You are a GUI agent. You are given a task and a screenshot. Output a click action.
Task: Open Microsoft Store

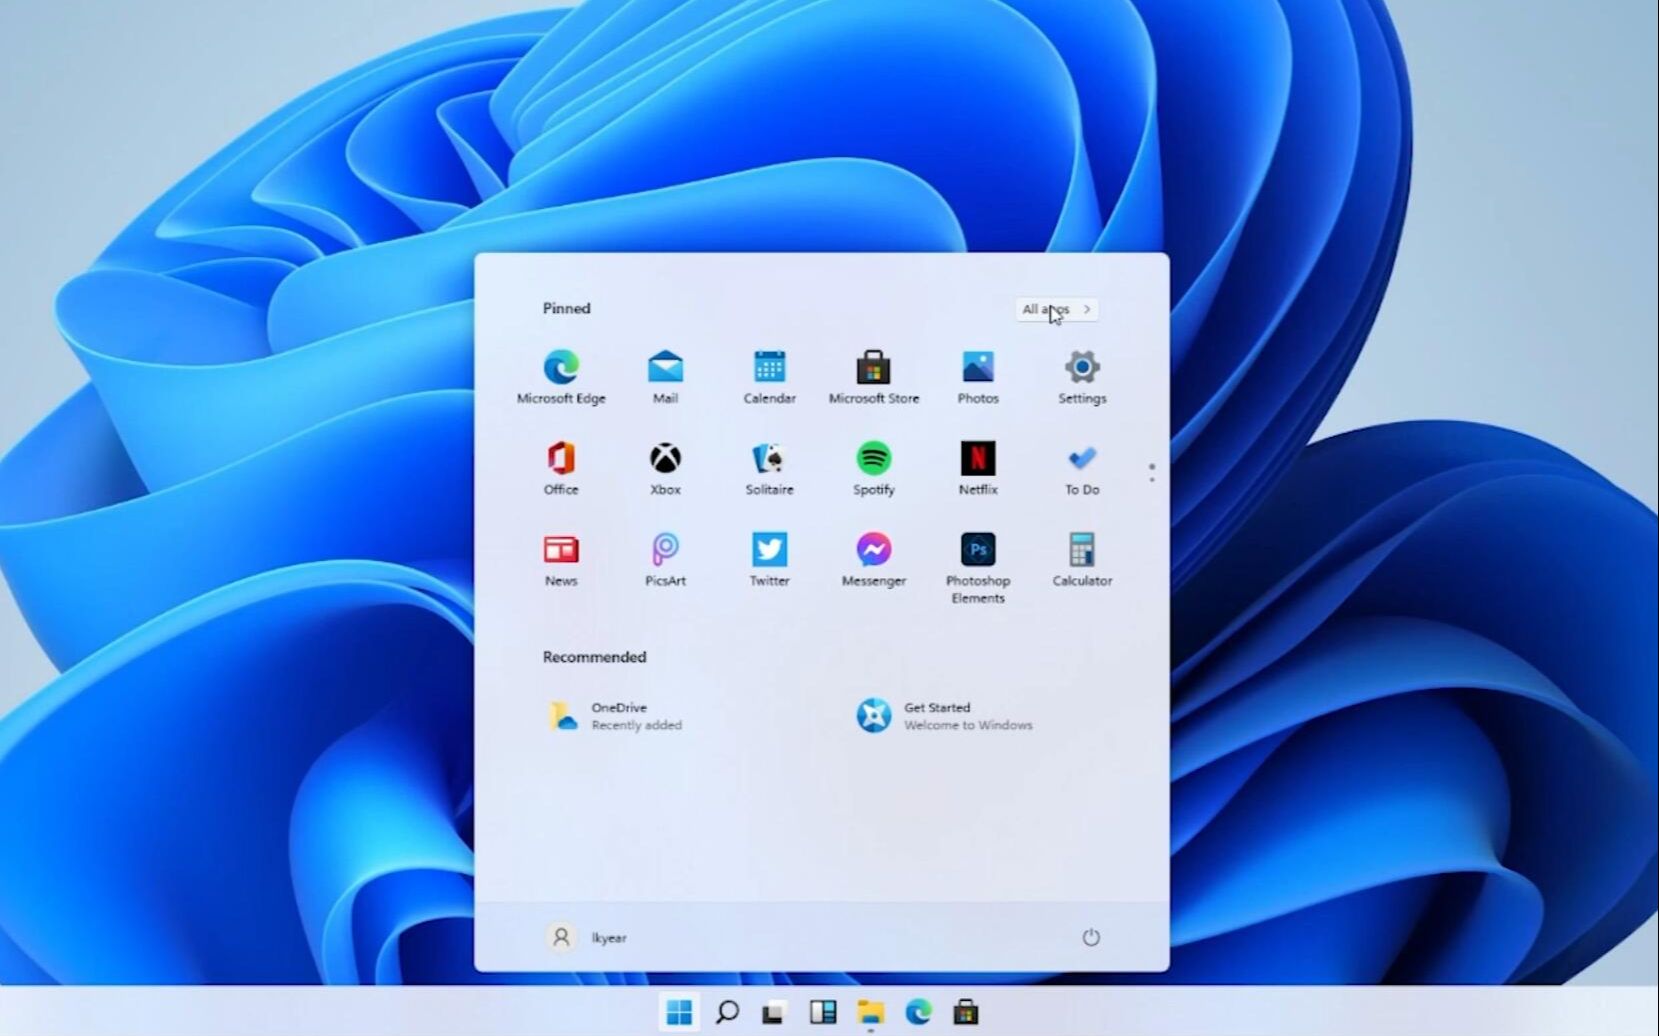[x=873, y=370]
